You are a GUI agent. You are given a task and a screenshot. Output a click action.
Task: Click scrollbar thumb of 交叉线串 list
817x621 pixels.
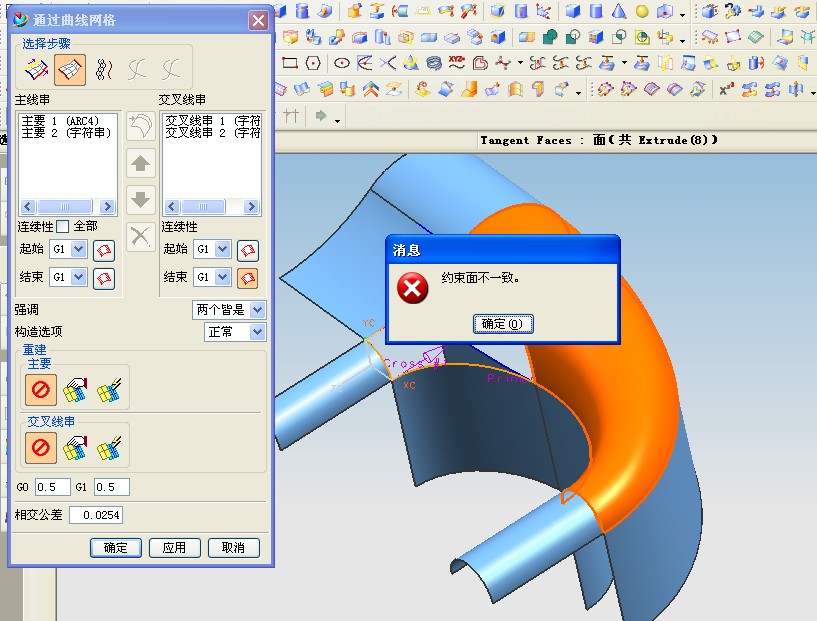coord(203,207)
